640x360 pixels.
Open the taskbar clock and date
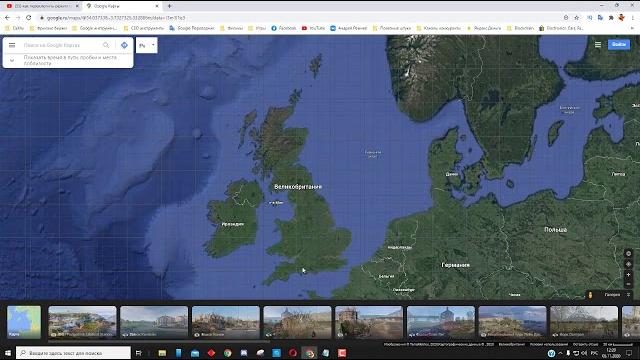click(x=612, y=353)
